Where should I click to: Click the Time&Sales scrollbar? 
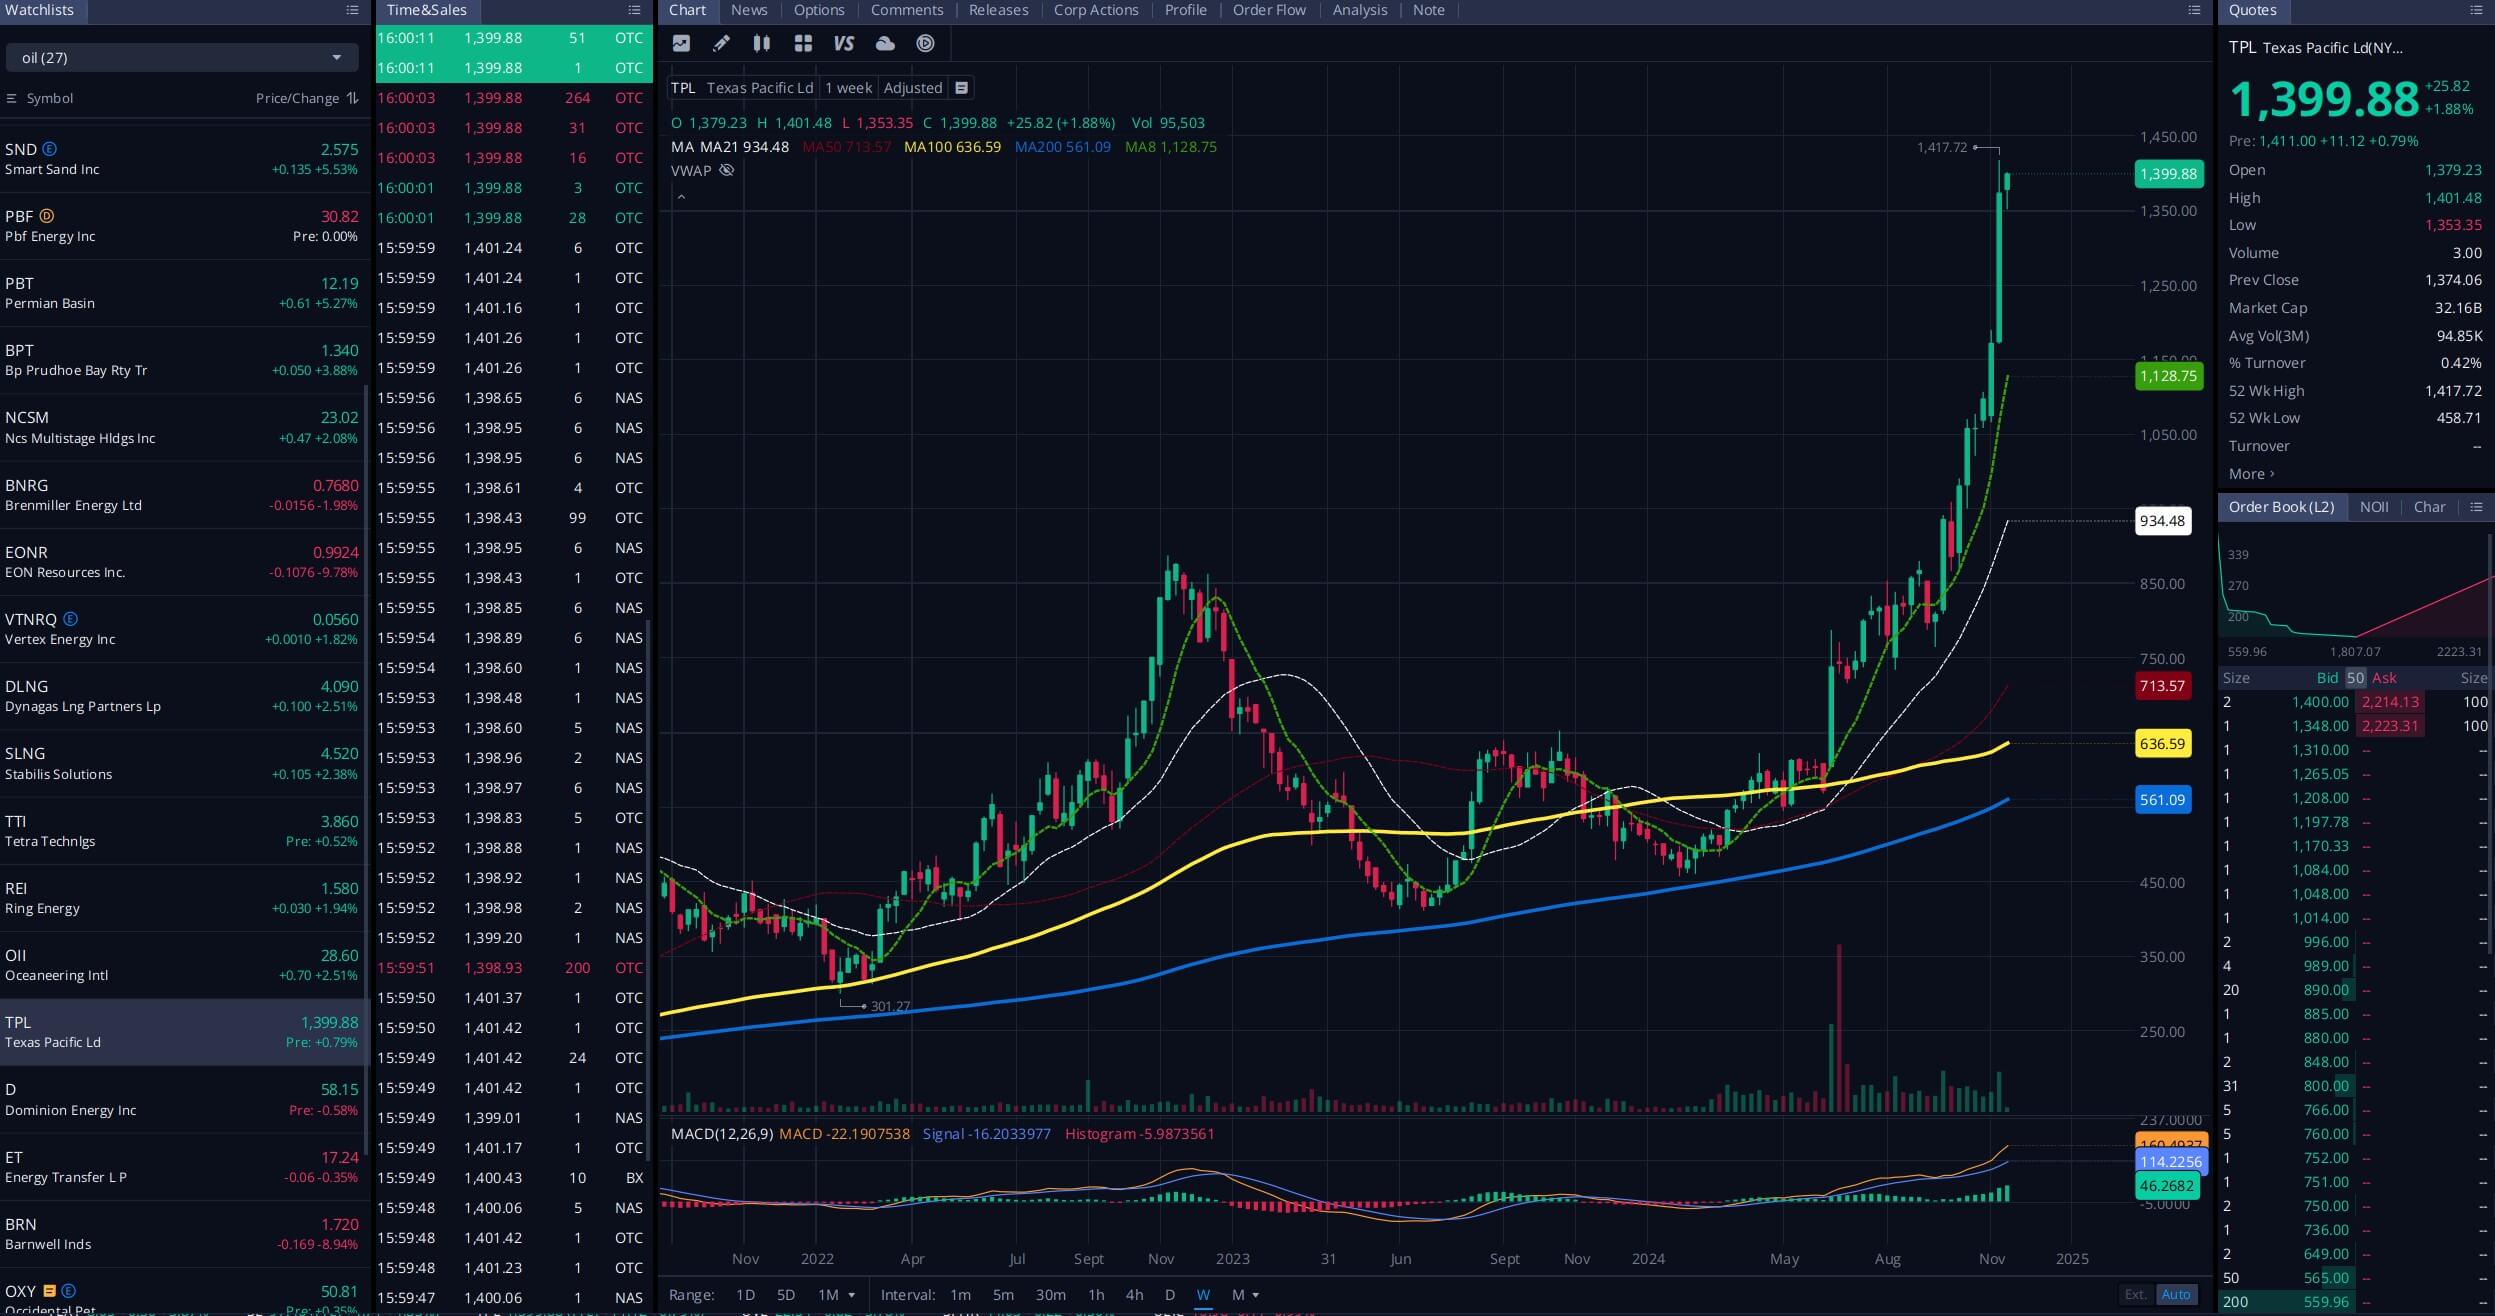coord(649,890)
